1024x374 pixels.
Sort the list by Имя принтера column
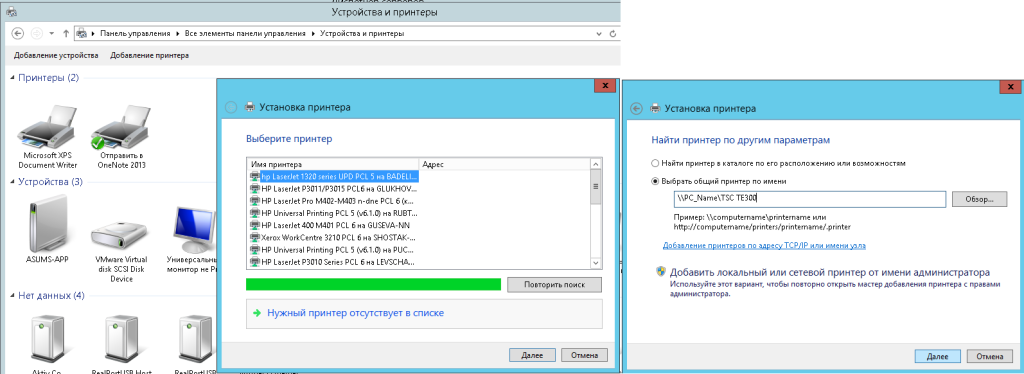coord(332,164)
